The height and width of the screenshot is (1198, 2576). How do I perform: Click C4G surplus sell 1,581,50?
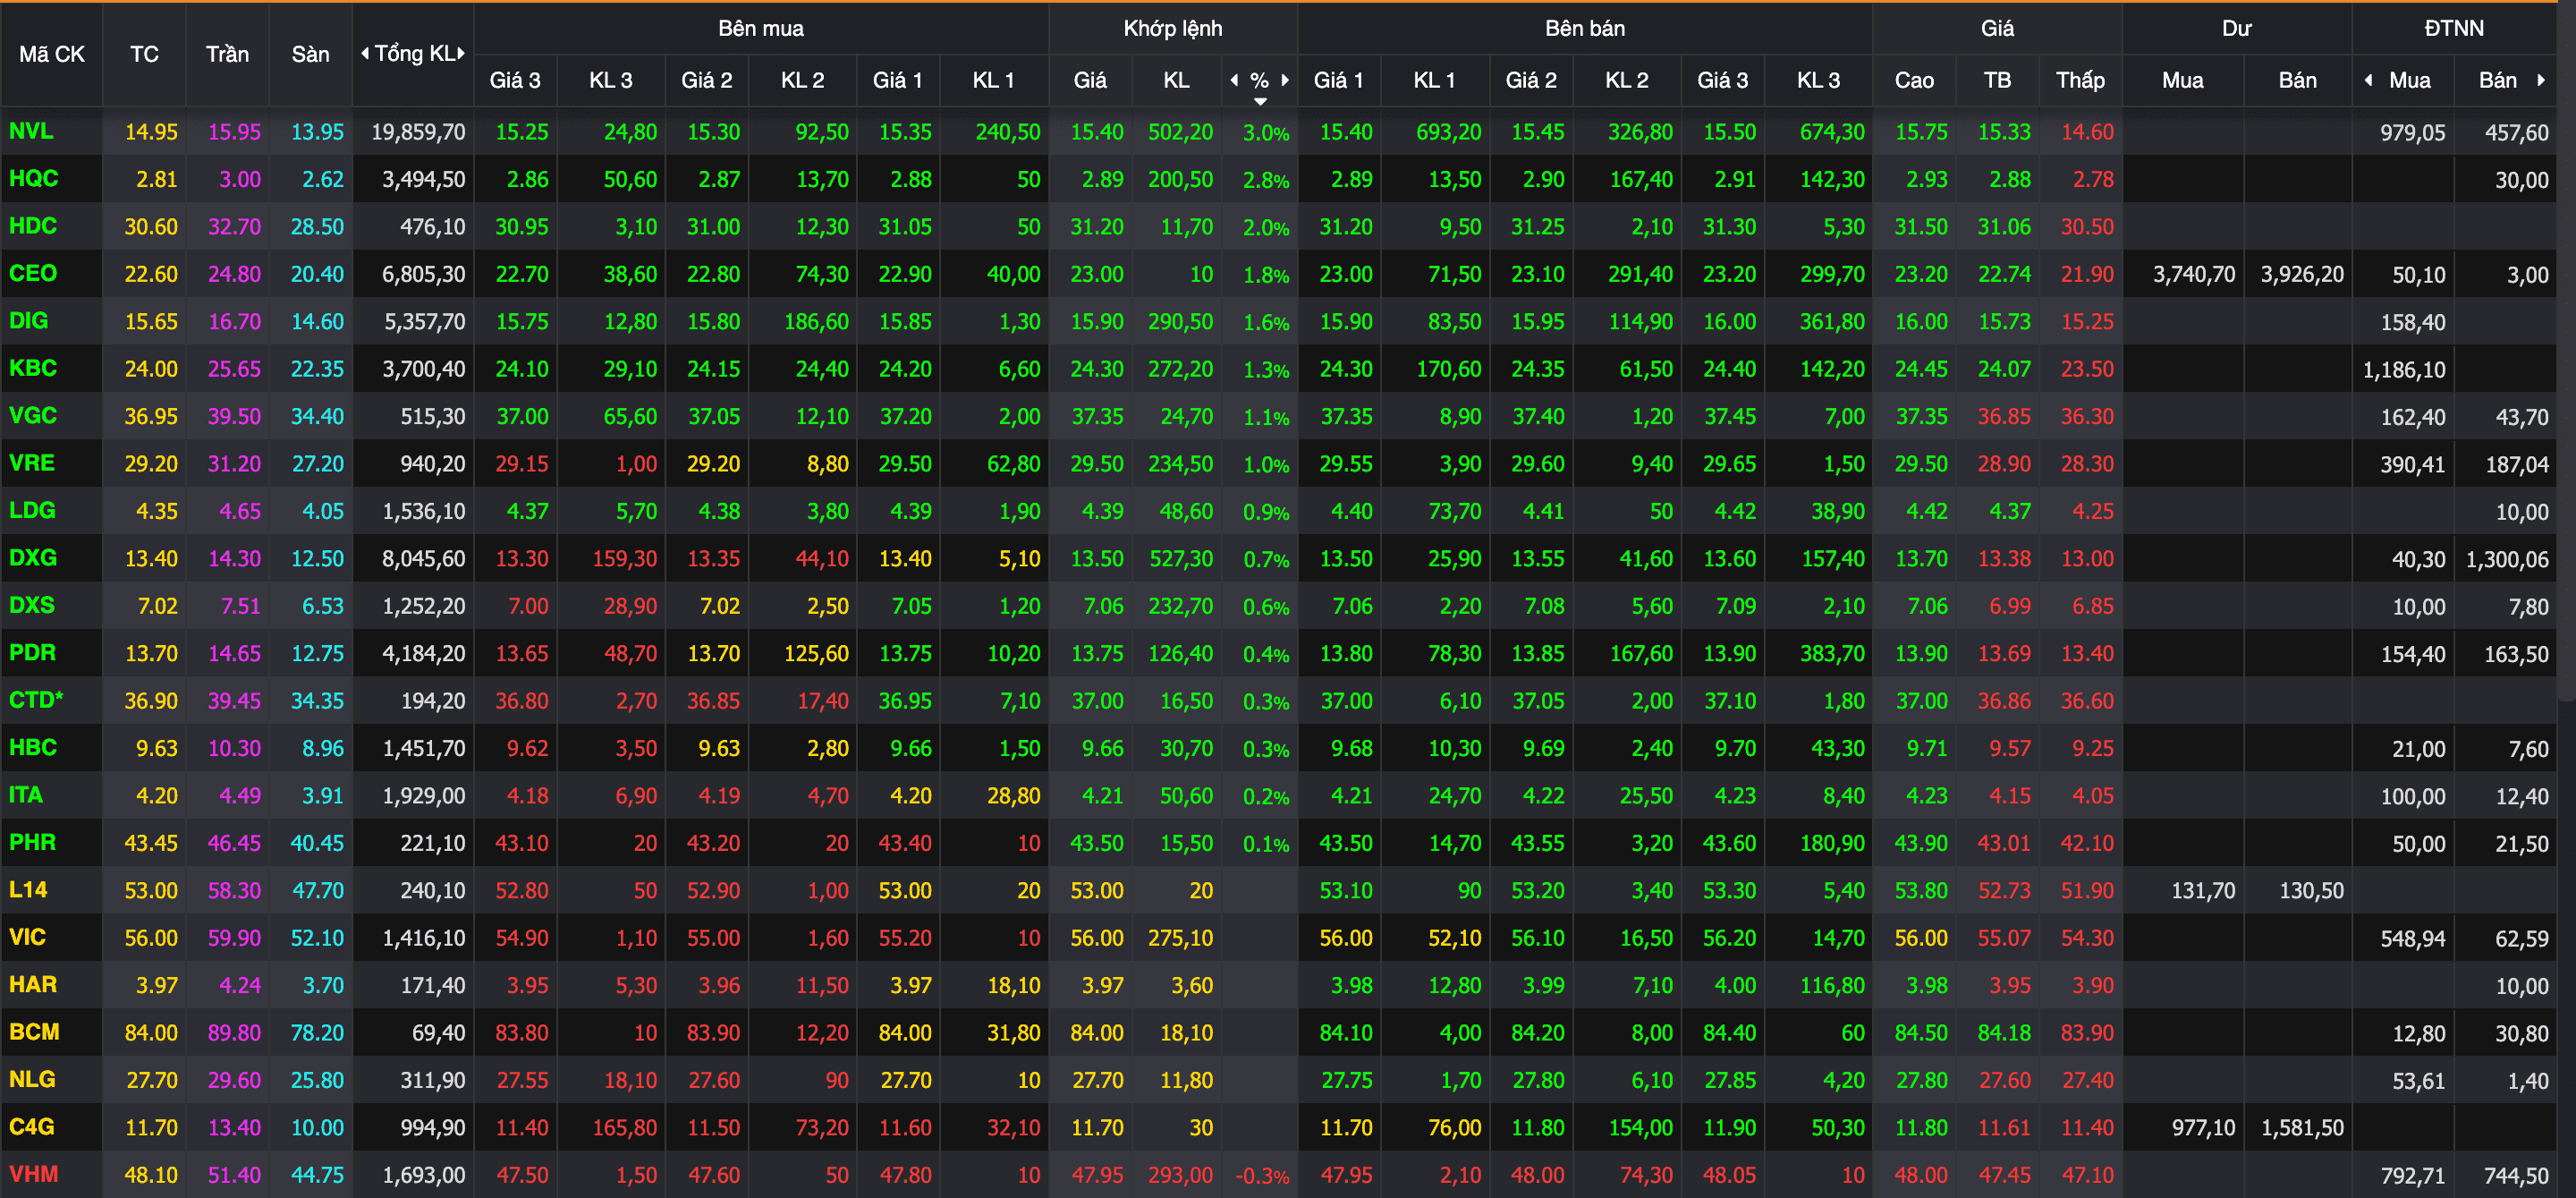[x=2302, y=1128]
